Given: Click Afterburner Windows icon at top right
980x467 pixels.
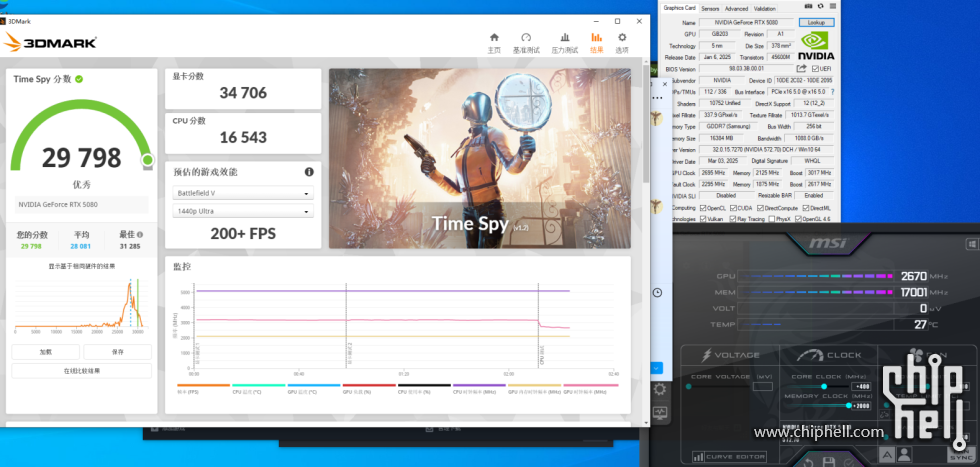Looking at the screenshot, I should pyautogui.click(x=971, y=243).
